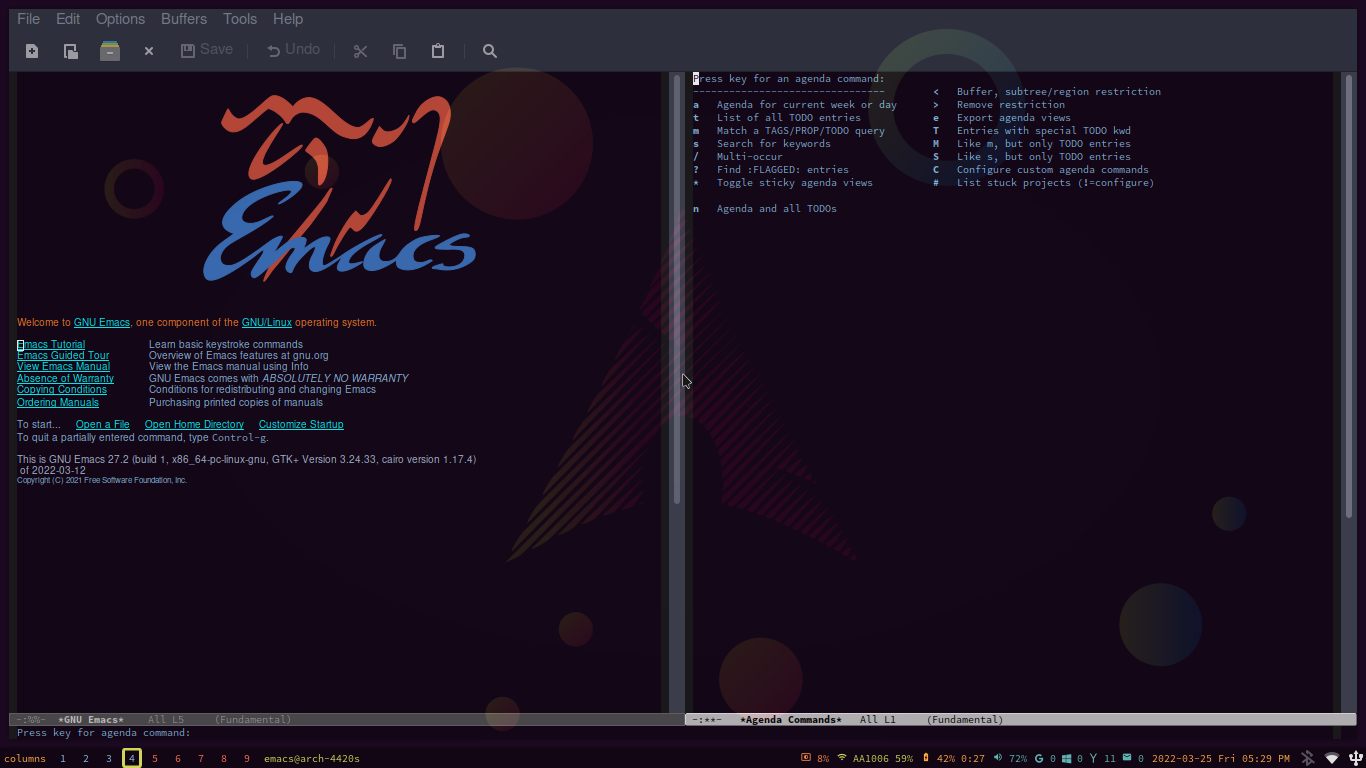The height and width of the screenshot is (768, 1366).
Task: Click 'Toggle sticky agenda views' line
Action: point(795,183)
